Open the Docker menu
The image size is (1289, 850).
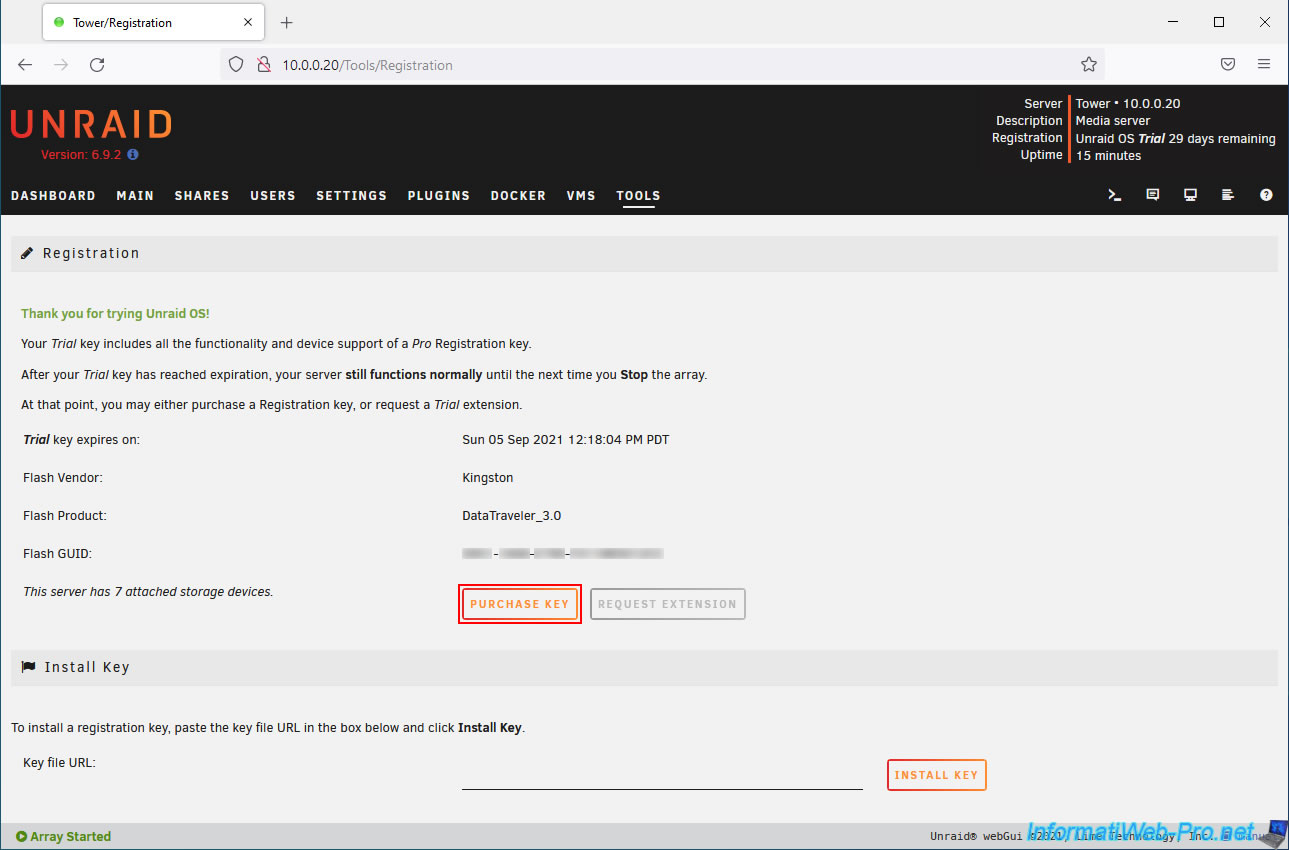tap(518, 196)
